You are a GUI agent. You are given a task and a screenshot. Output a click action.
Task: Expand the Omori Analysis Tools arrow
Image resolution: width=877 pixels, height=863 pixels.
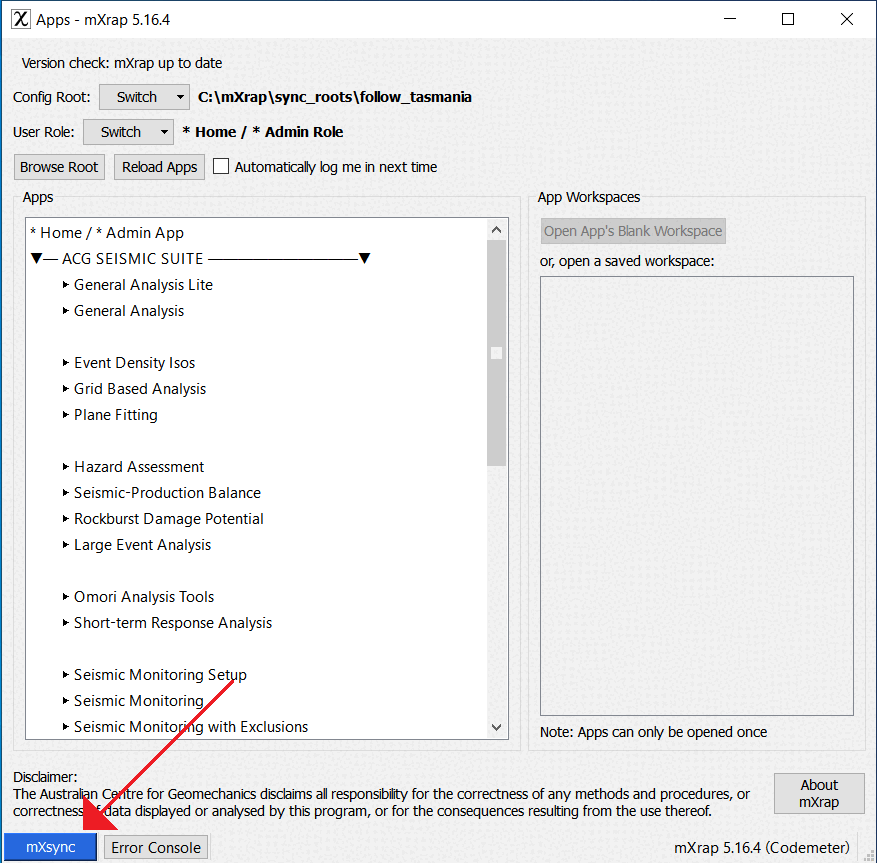coord(65,597)
